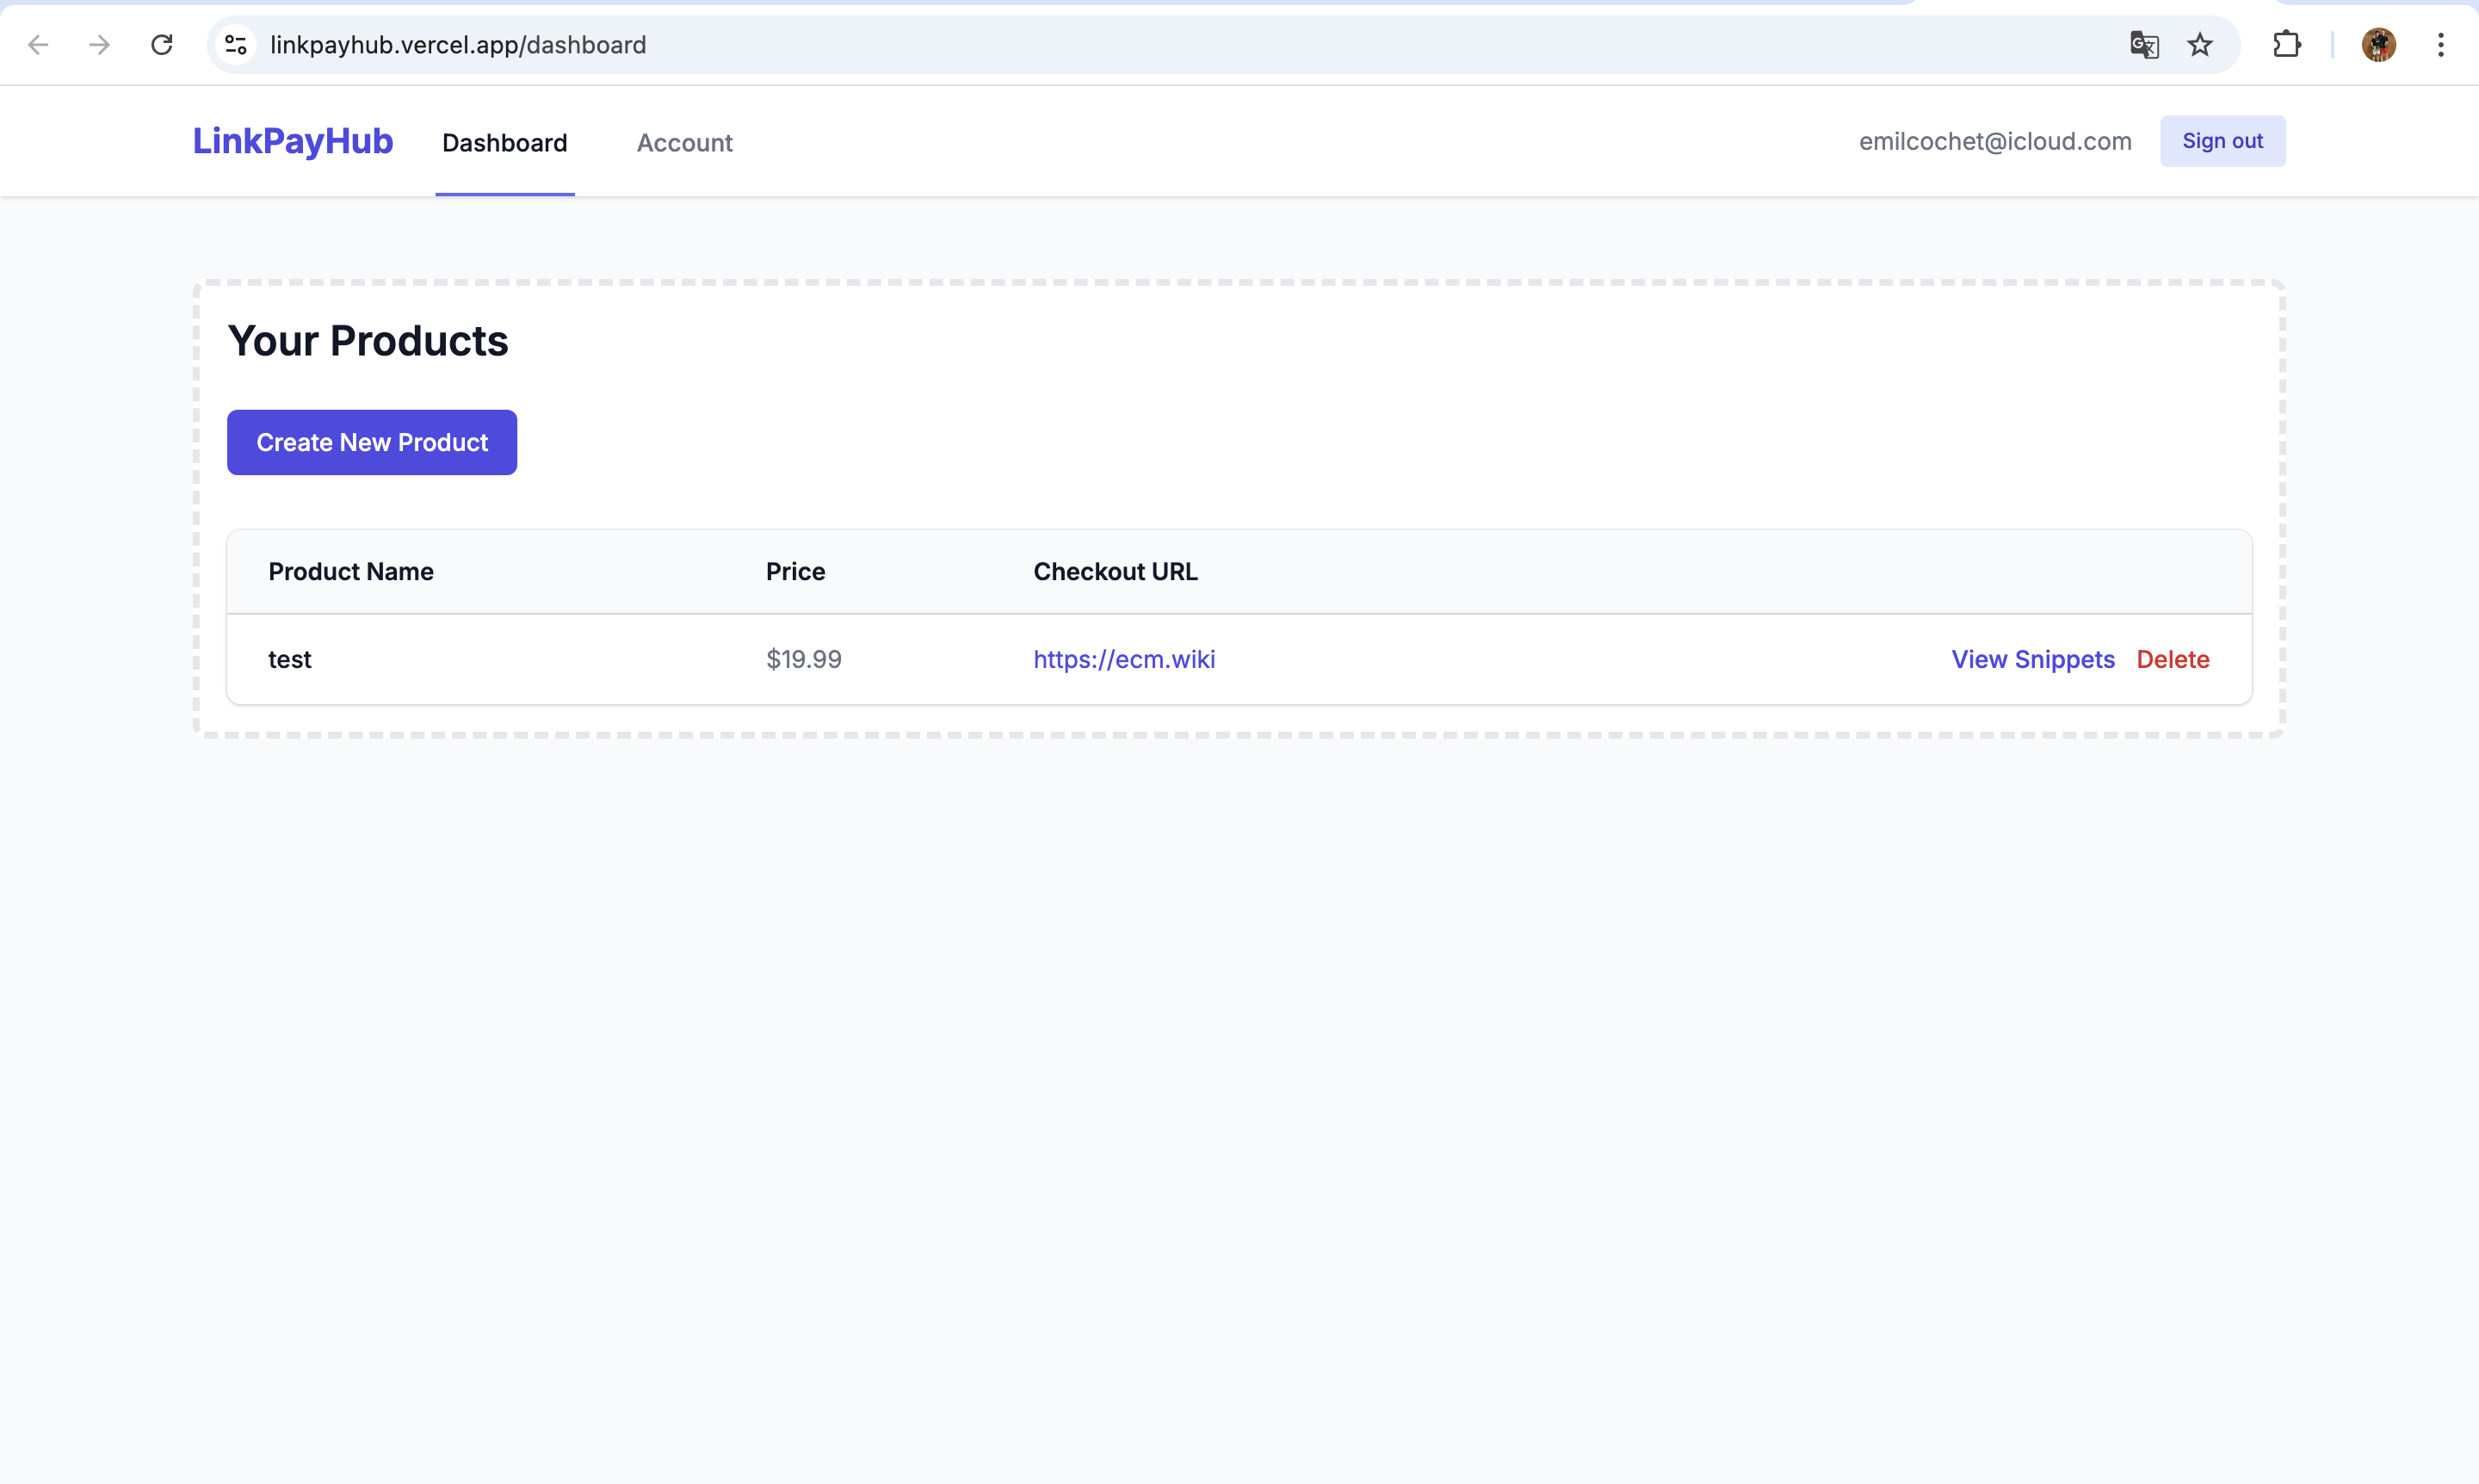Image resolution: width=2479 pixels, height=1484 pixels.
Task: Click the browser forward navigation arrow
Action: click(x=99, y=45)
